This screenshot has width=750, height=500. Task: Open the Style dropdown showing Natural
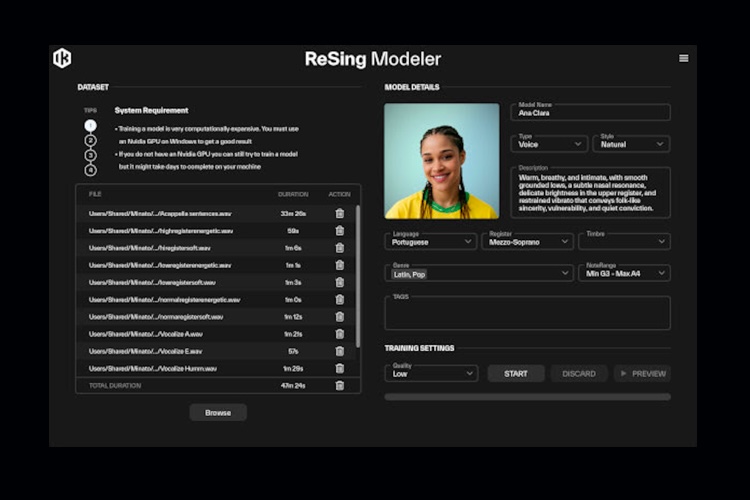tap(631, 144)
